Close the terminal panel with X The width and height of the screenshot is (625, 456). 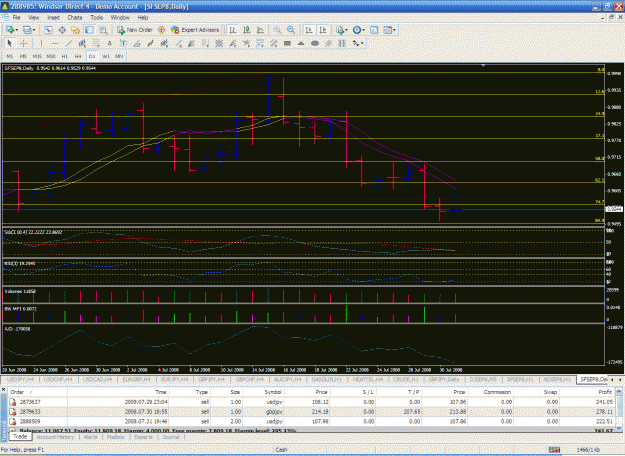[3, 390]
